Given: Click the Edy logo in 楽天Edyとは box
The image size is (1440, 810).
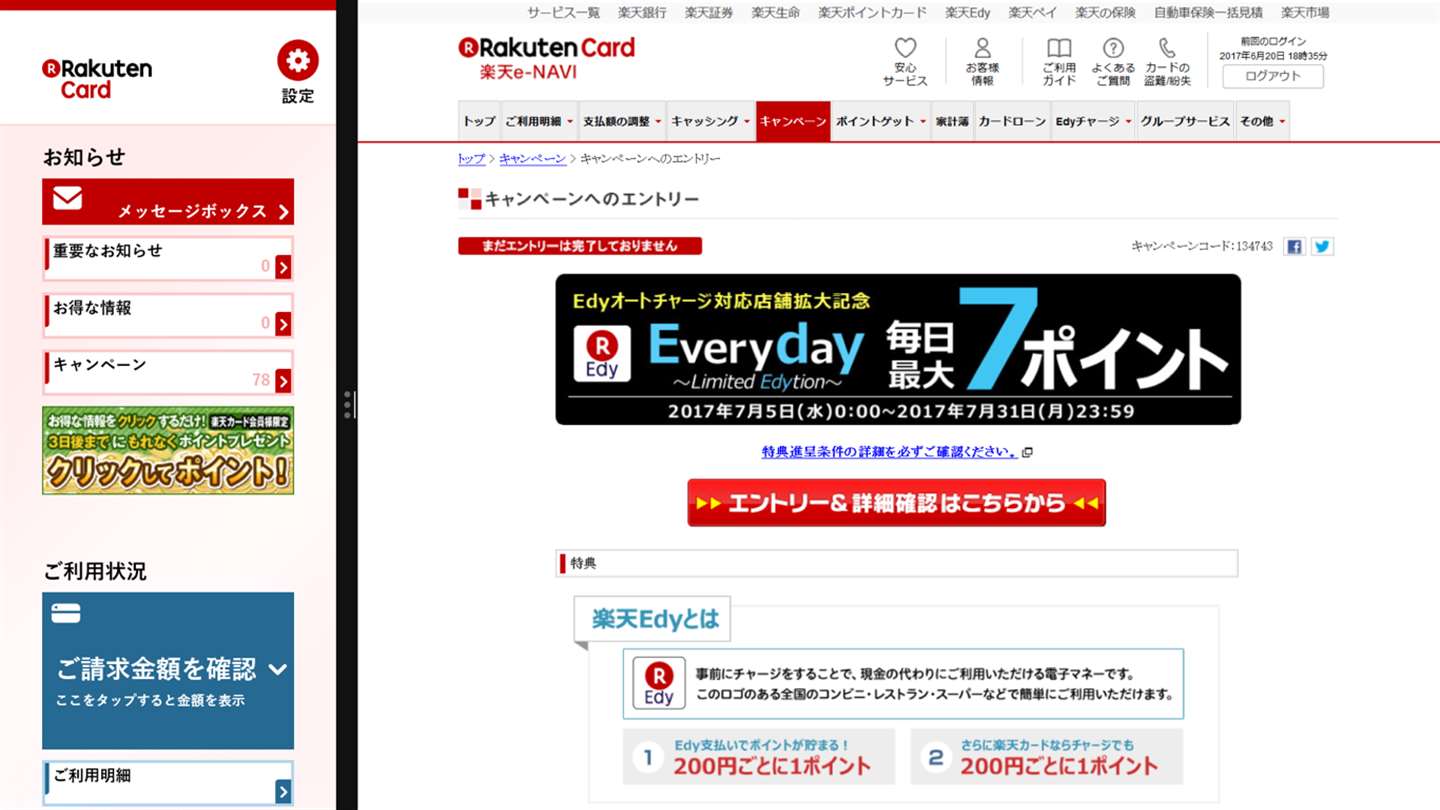Looking at the screenshot, I should point(659,683).
